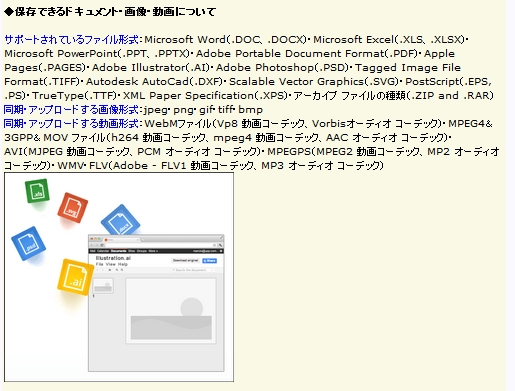
Task: Click the text (.ZIP and .RAR)
Action: click(x=450, y=96)
